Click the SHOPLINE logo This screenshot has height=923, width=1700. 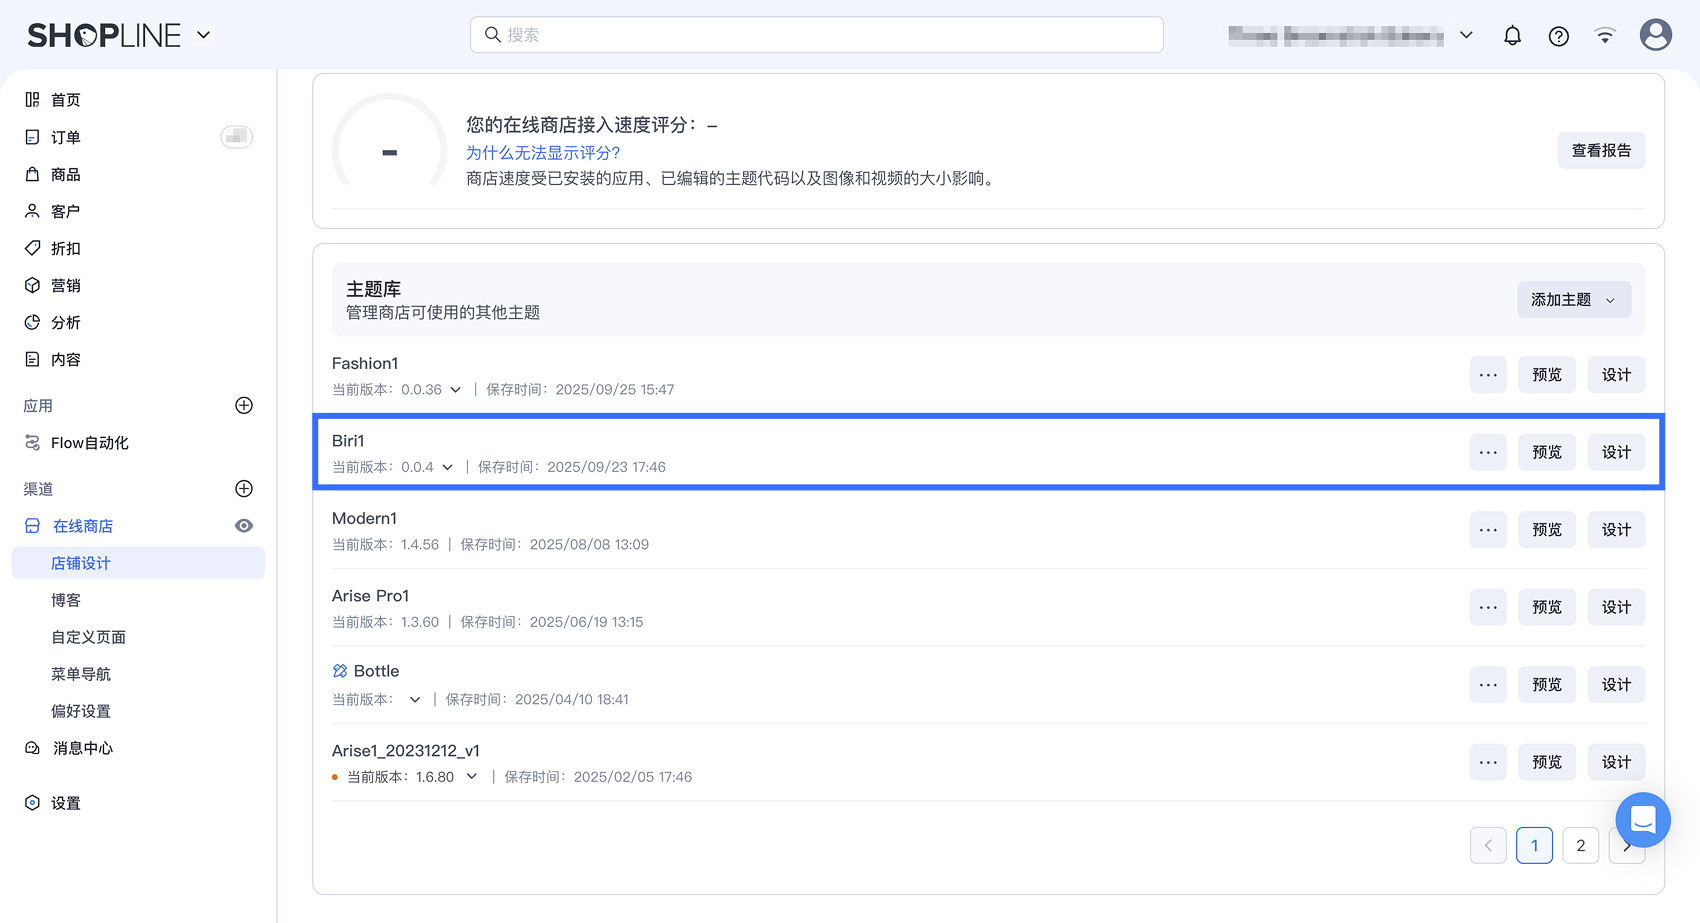(104, 36)
